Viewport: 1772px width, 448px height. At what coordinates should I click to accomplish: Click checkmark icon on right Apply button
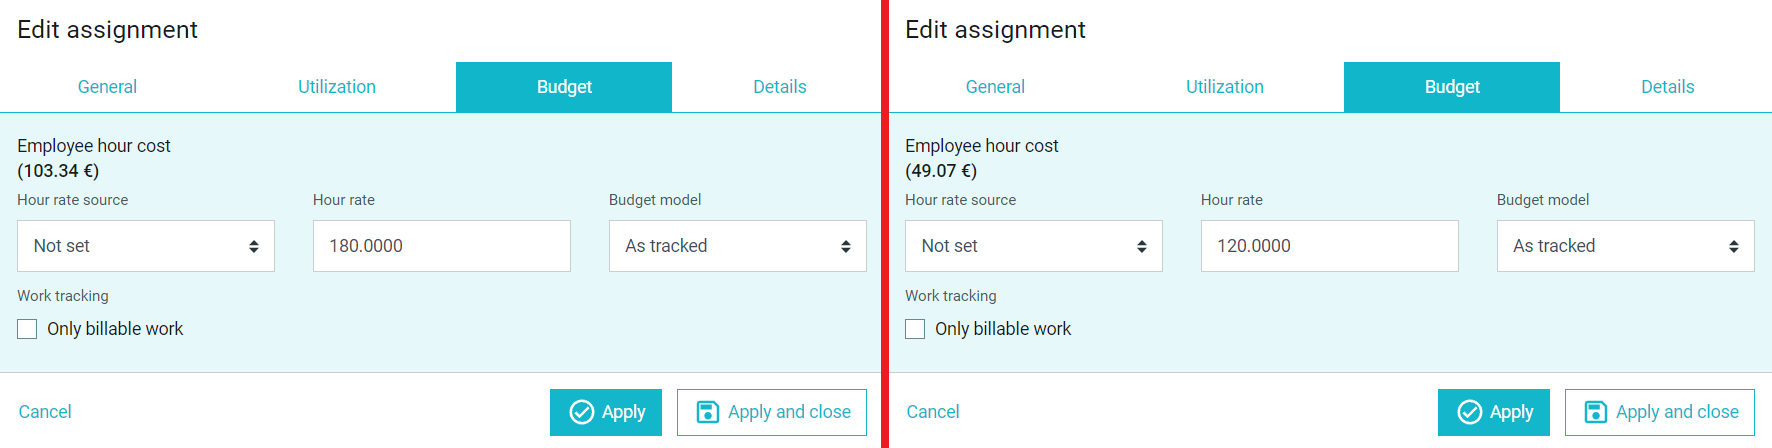click(x=1470, y=412)
